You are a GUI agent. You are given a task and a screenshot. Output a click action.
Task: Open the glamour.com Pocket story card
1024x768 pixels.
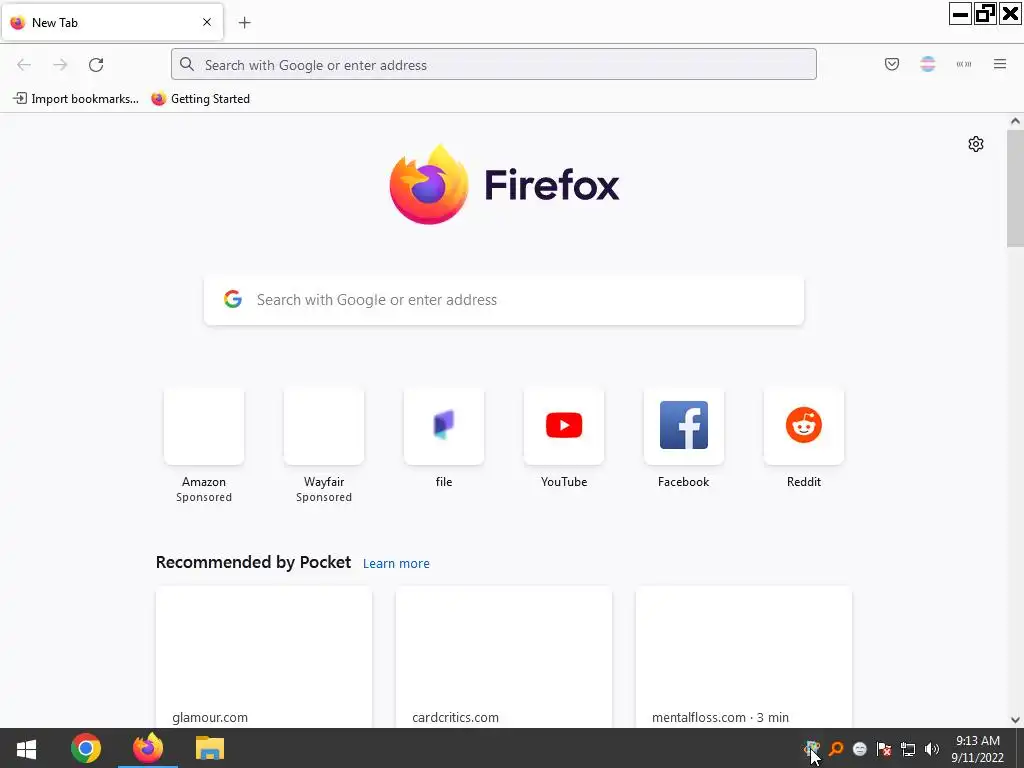264,656
